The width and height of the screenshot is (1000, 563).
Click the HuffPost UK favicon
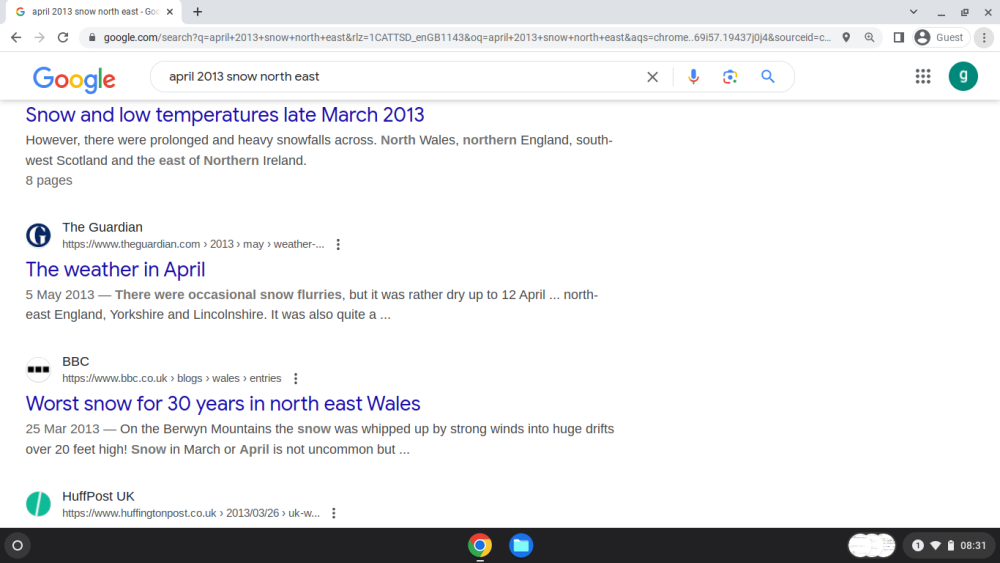coord(38,504)
